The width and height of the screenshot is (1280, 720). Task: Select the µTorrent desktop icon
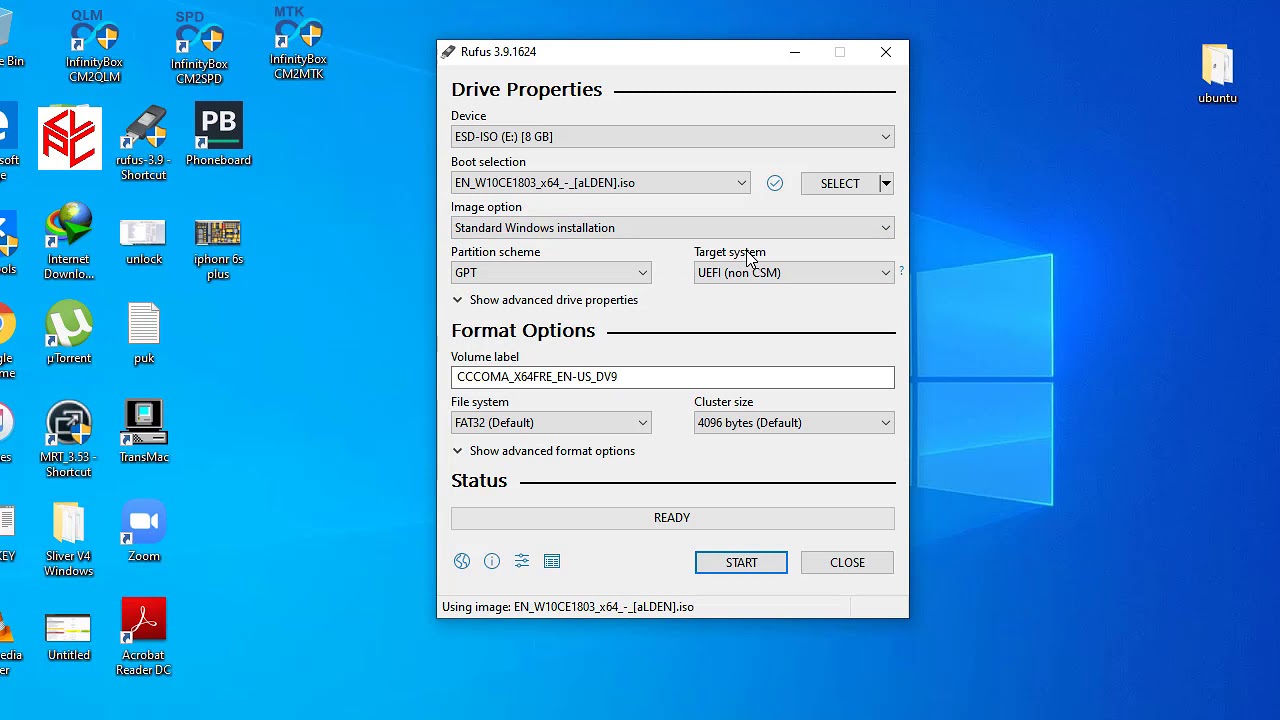pos(69,333)
